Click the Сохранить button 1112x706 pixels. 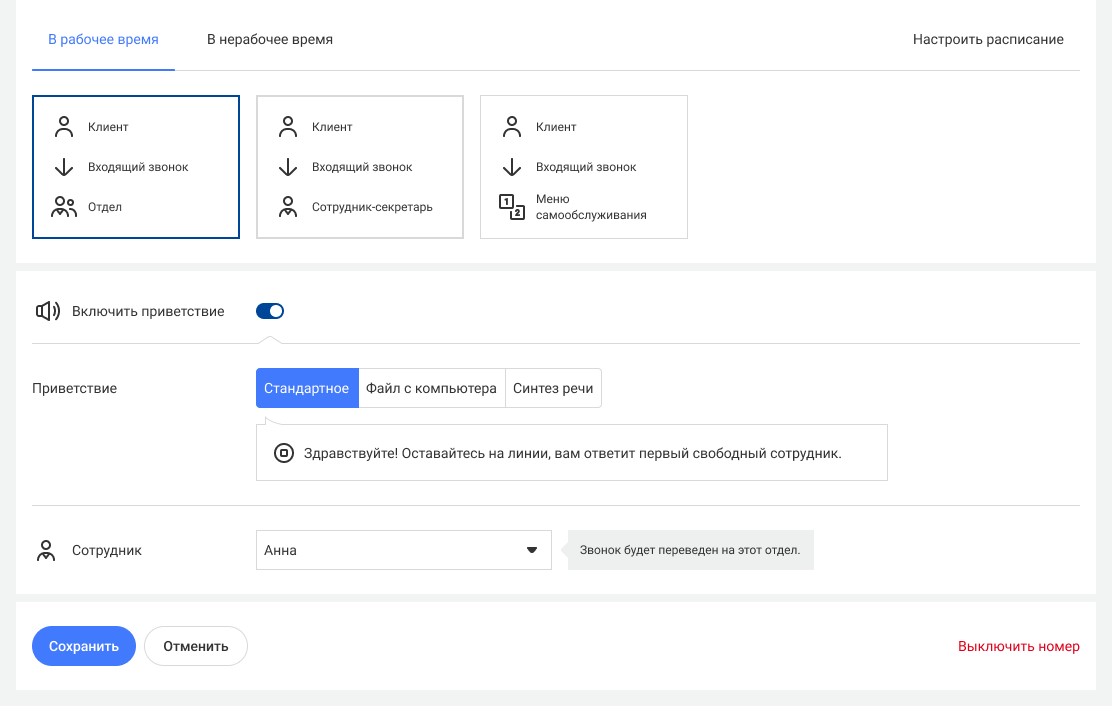(84, 646)
